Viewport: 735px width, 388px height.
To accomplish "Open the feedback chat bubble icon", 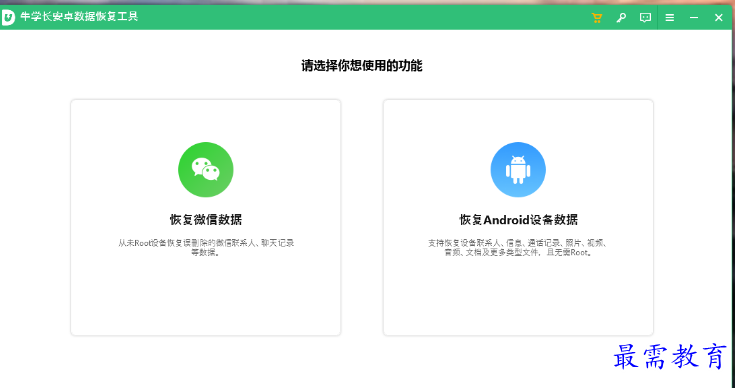I will tap(645, 18).
